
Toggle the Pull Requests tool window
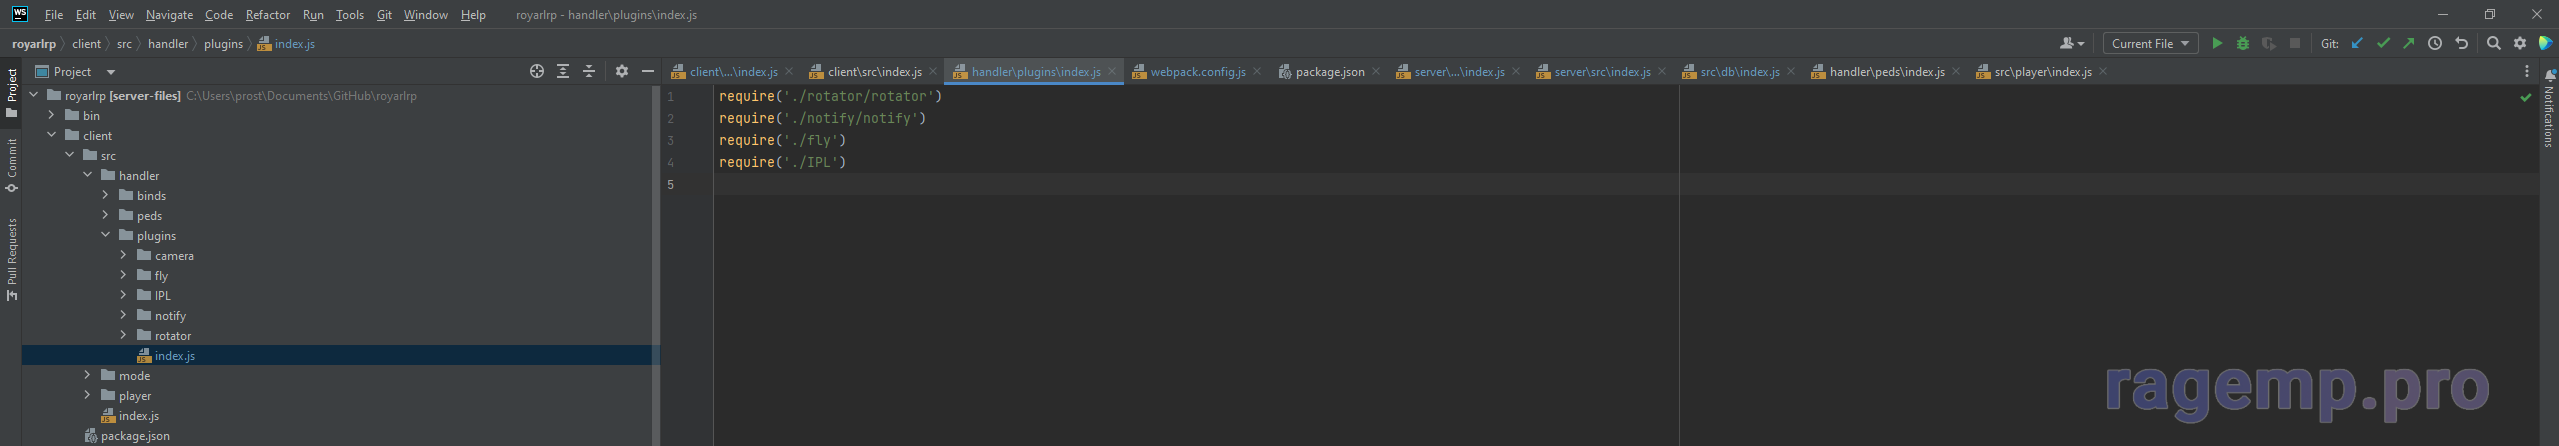11,258
